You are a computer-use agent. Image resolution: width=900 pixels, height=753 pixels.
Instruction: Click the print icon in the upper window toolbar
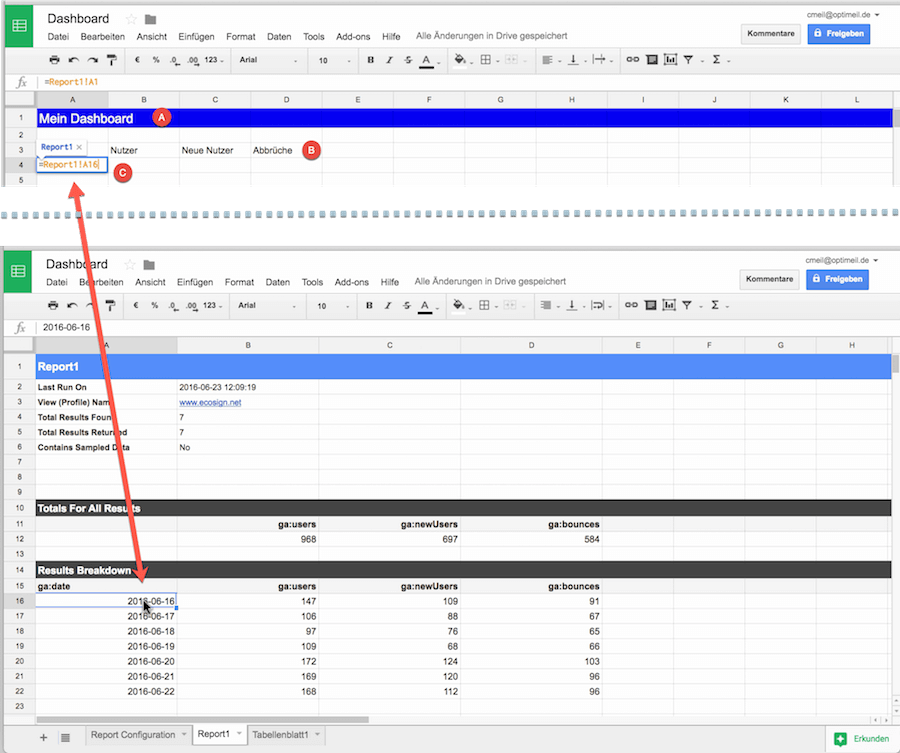click(x=54, y=60)
